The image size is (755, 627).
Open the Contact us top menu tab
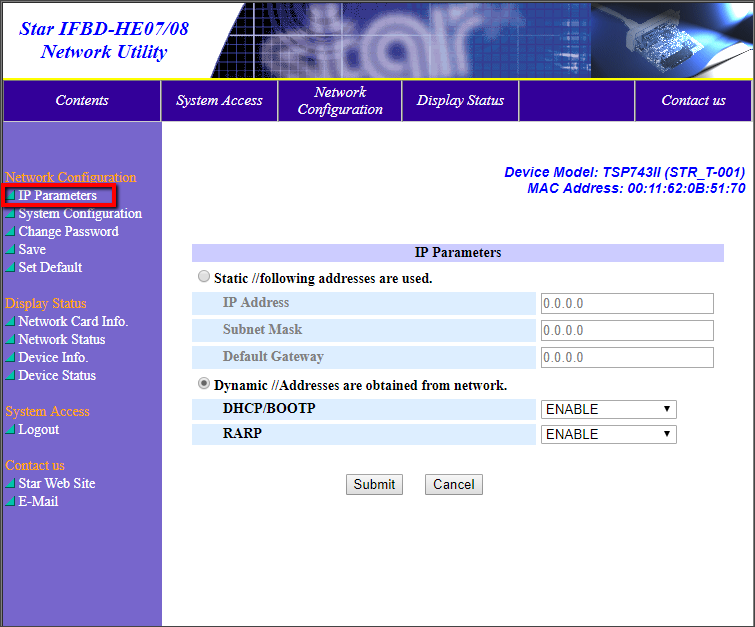tap(693, 101)
